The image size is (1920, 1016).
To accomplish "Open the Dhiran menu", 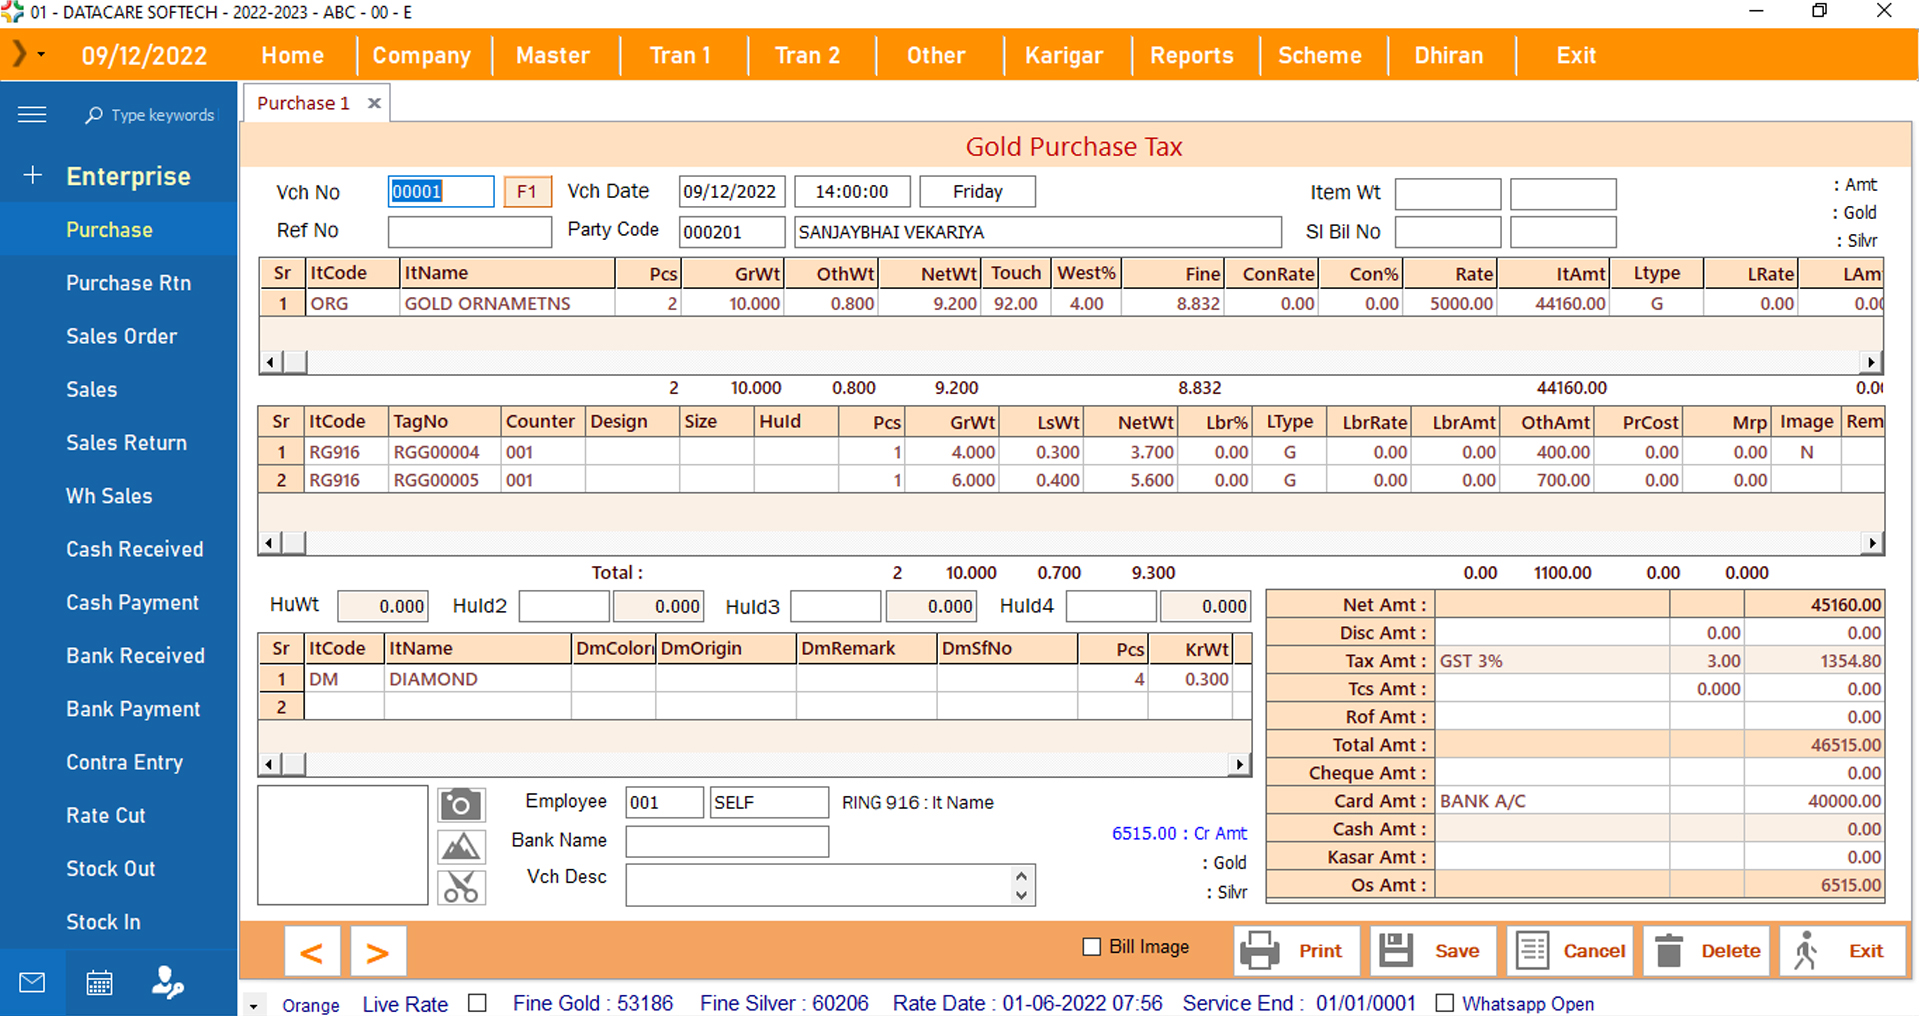I will click(x=1449, y=55).
